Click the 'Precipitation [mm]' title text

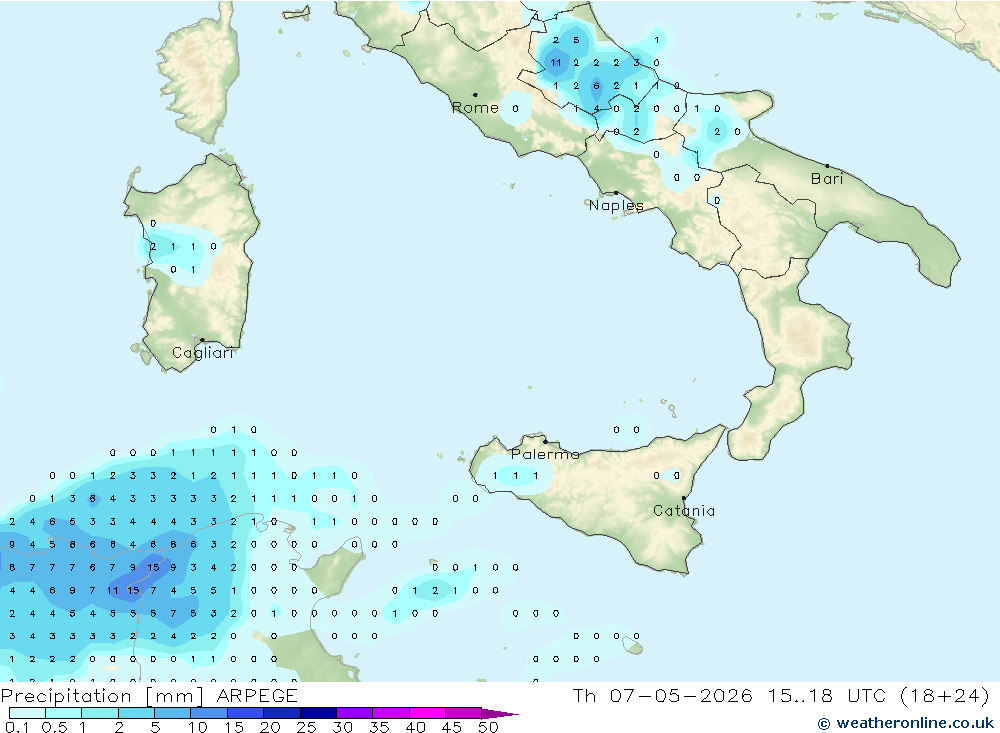(102, 695)
